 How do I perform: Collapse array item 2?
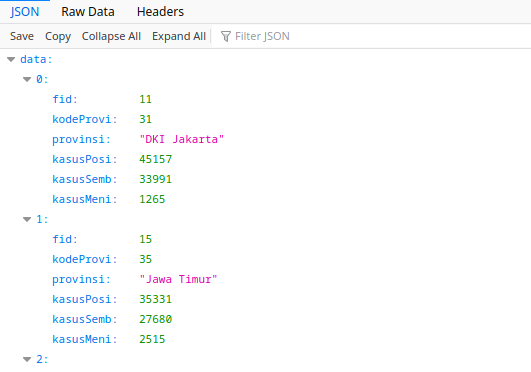[27, 359]
